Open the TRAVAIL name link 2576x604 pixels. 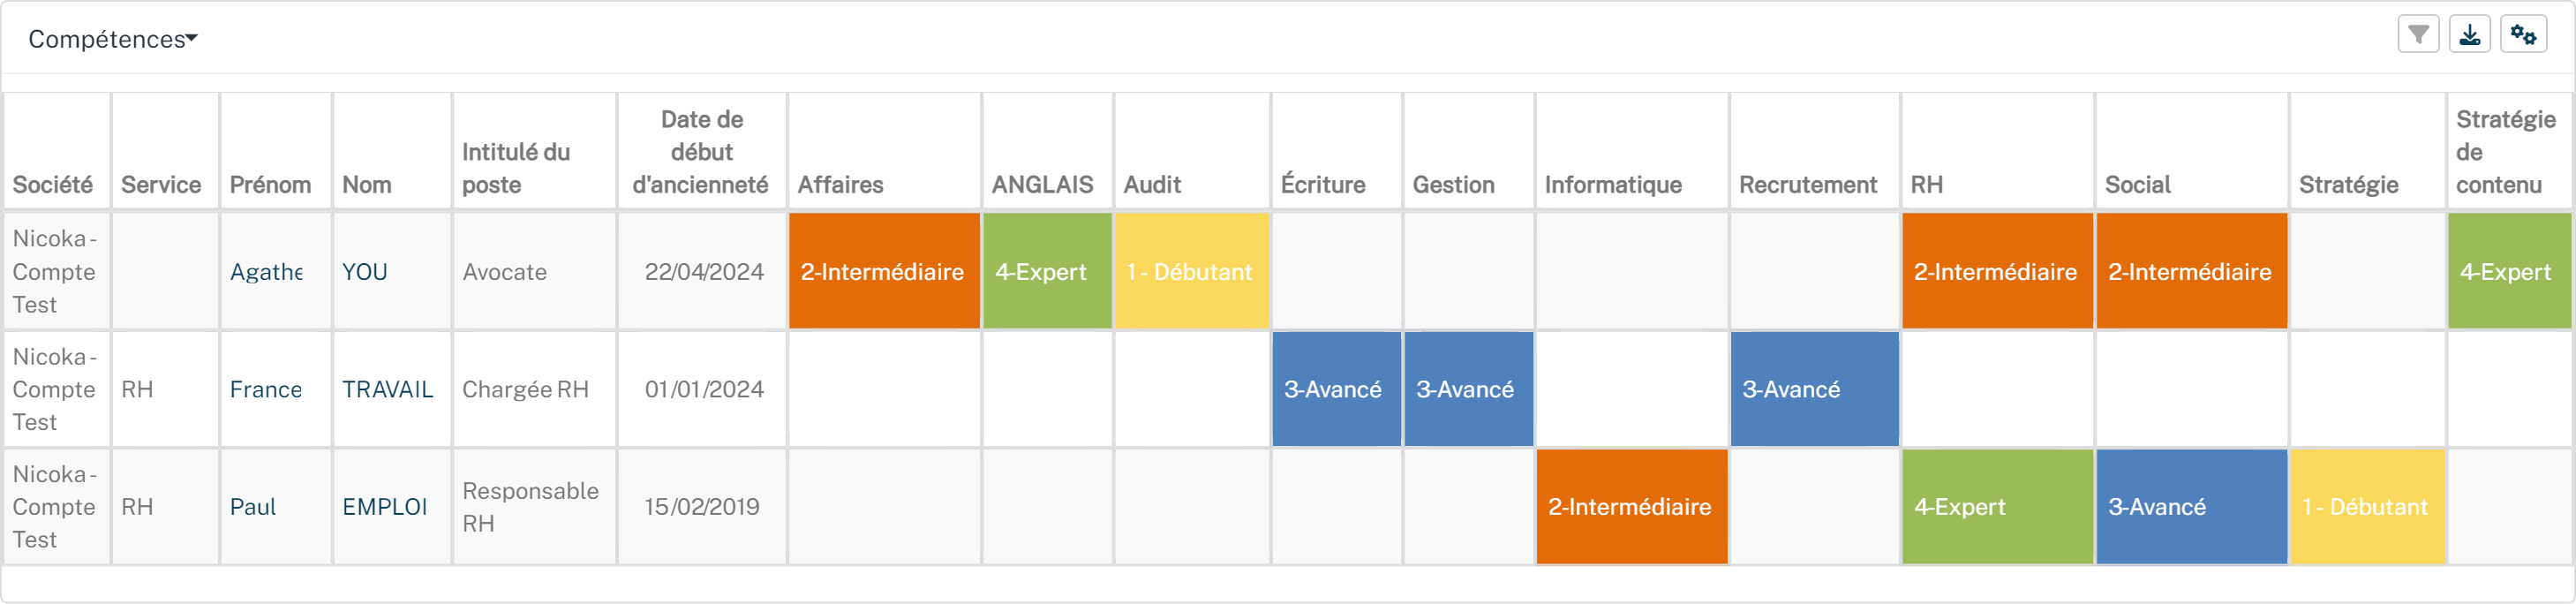(387, 389)
